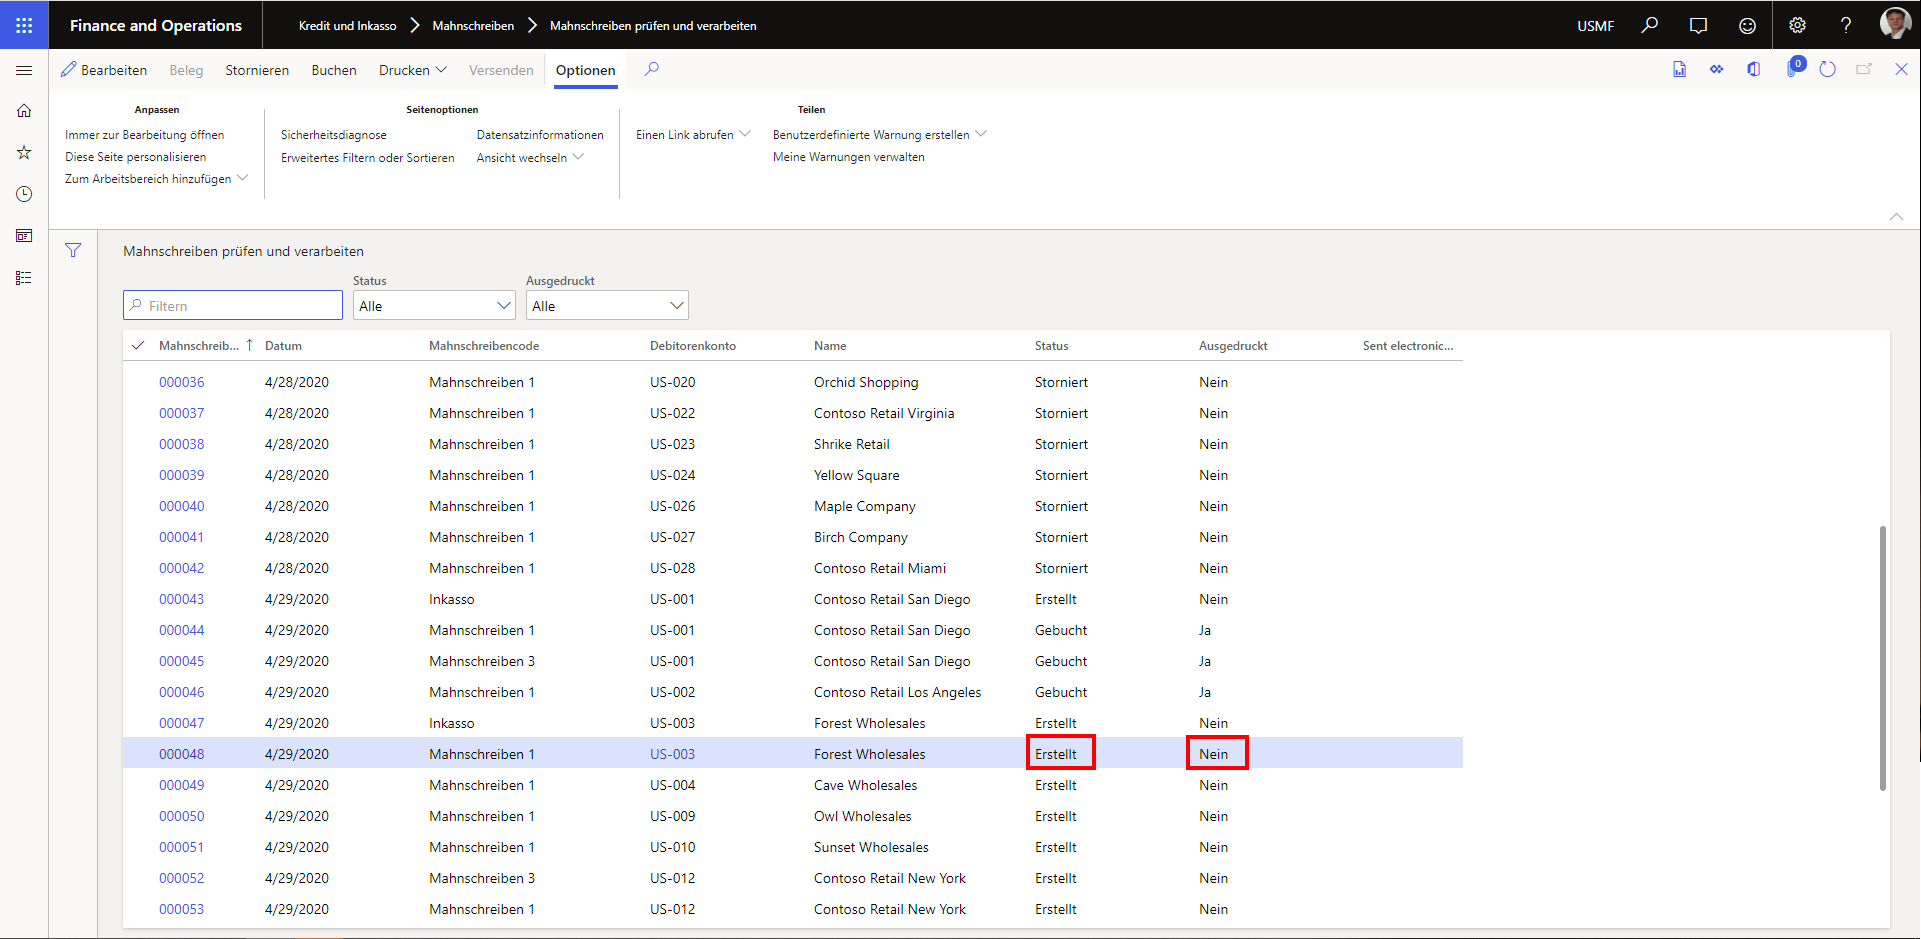Show the filter pane funnel icon
This screenshot has height=939, width=1921.
(x=73, y=250)
